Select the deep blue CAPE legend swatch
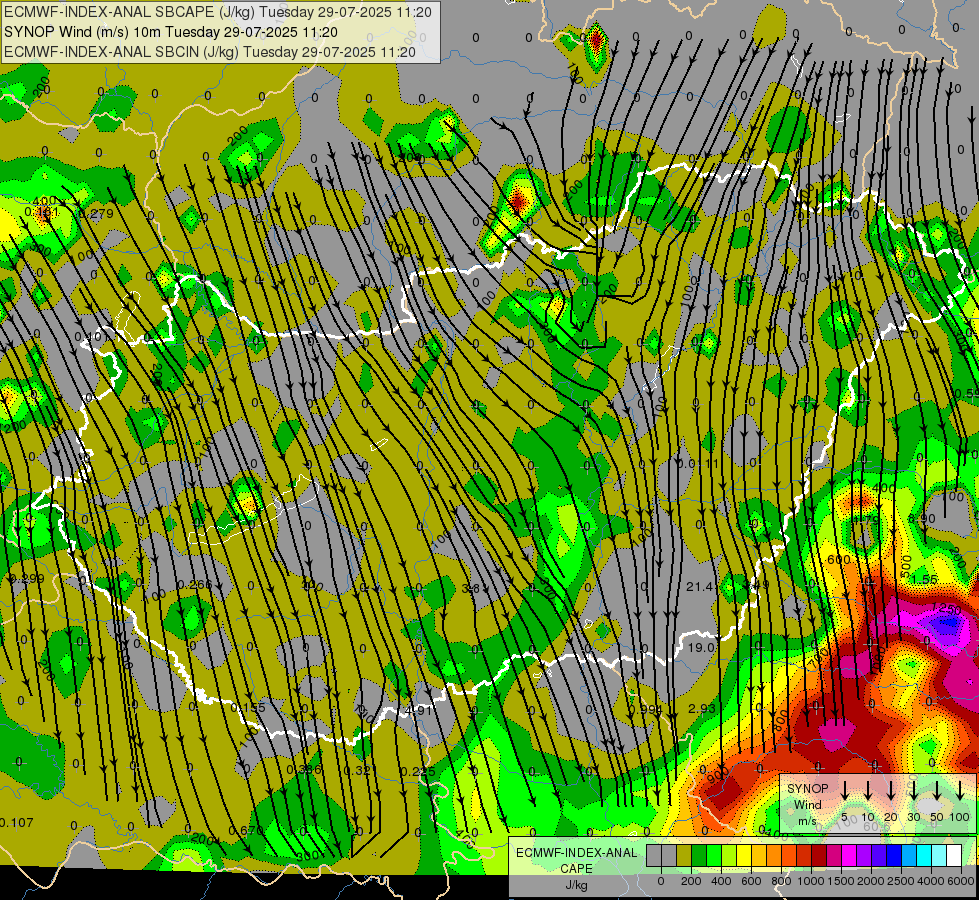The width and height of the screenshot is (979, 900). (894, 855)
